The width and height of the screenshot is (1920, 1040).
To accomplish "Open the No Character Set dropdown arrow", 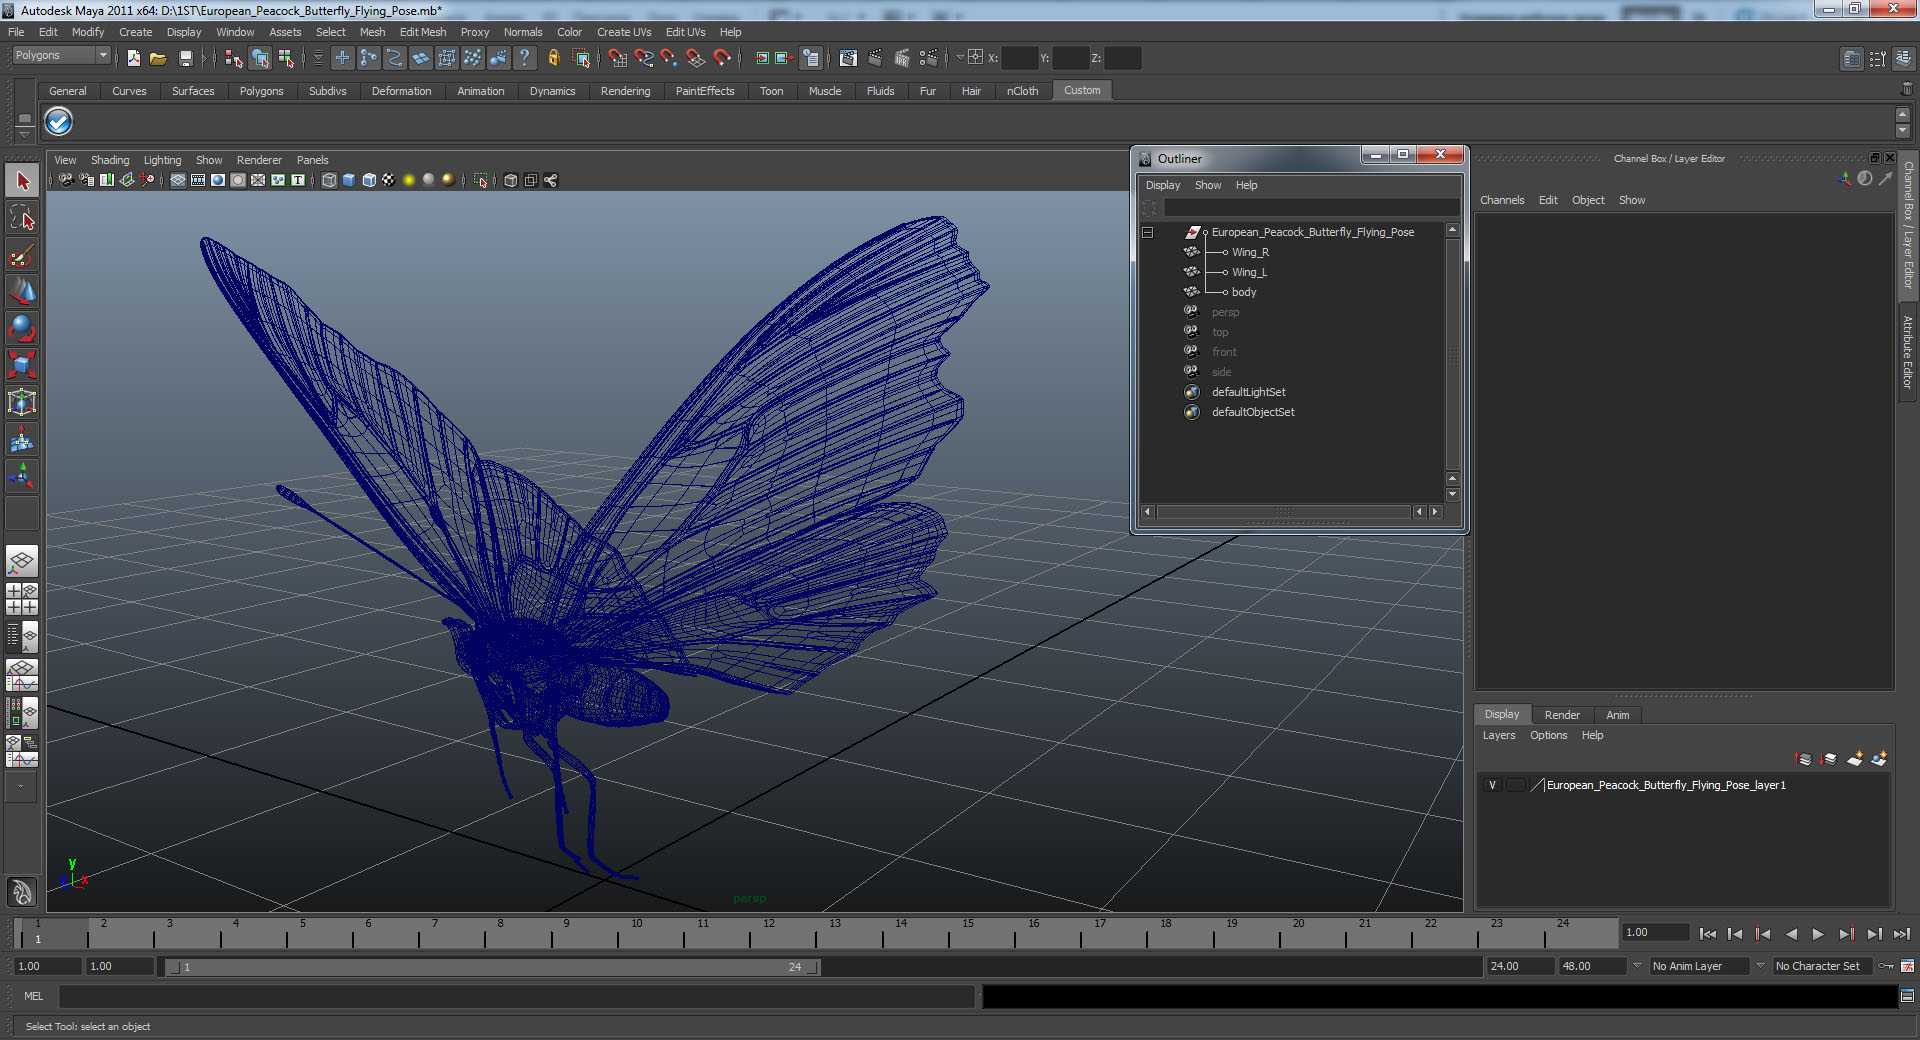I will 1760,966.
